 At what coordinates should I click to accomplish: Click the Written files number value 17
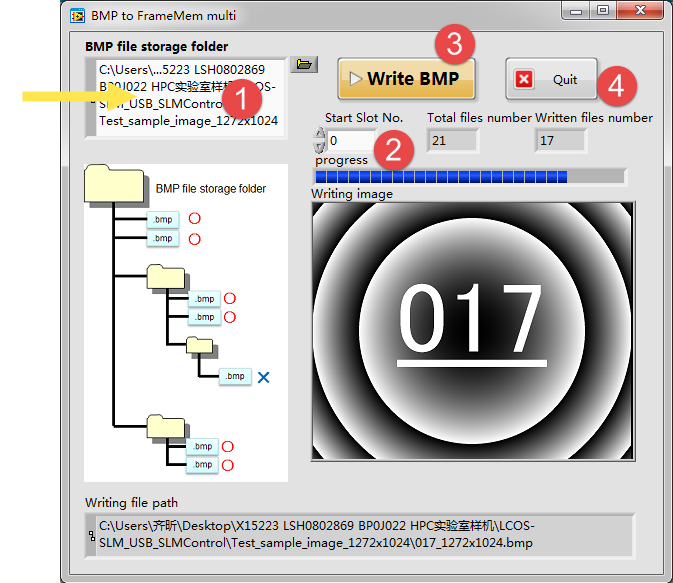561,140
